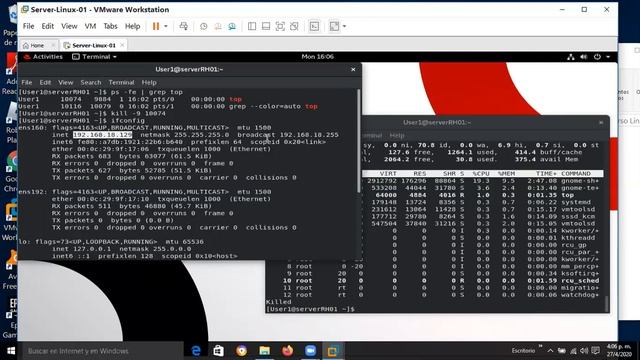Viewport: 640px width, 360px height.
Task: Open the power options dropdown arrow next to pause
Action: tap(166, 26)
